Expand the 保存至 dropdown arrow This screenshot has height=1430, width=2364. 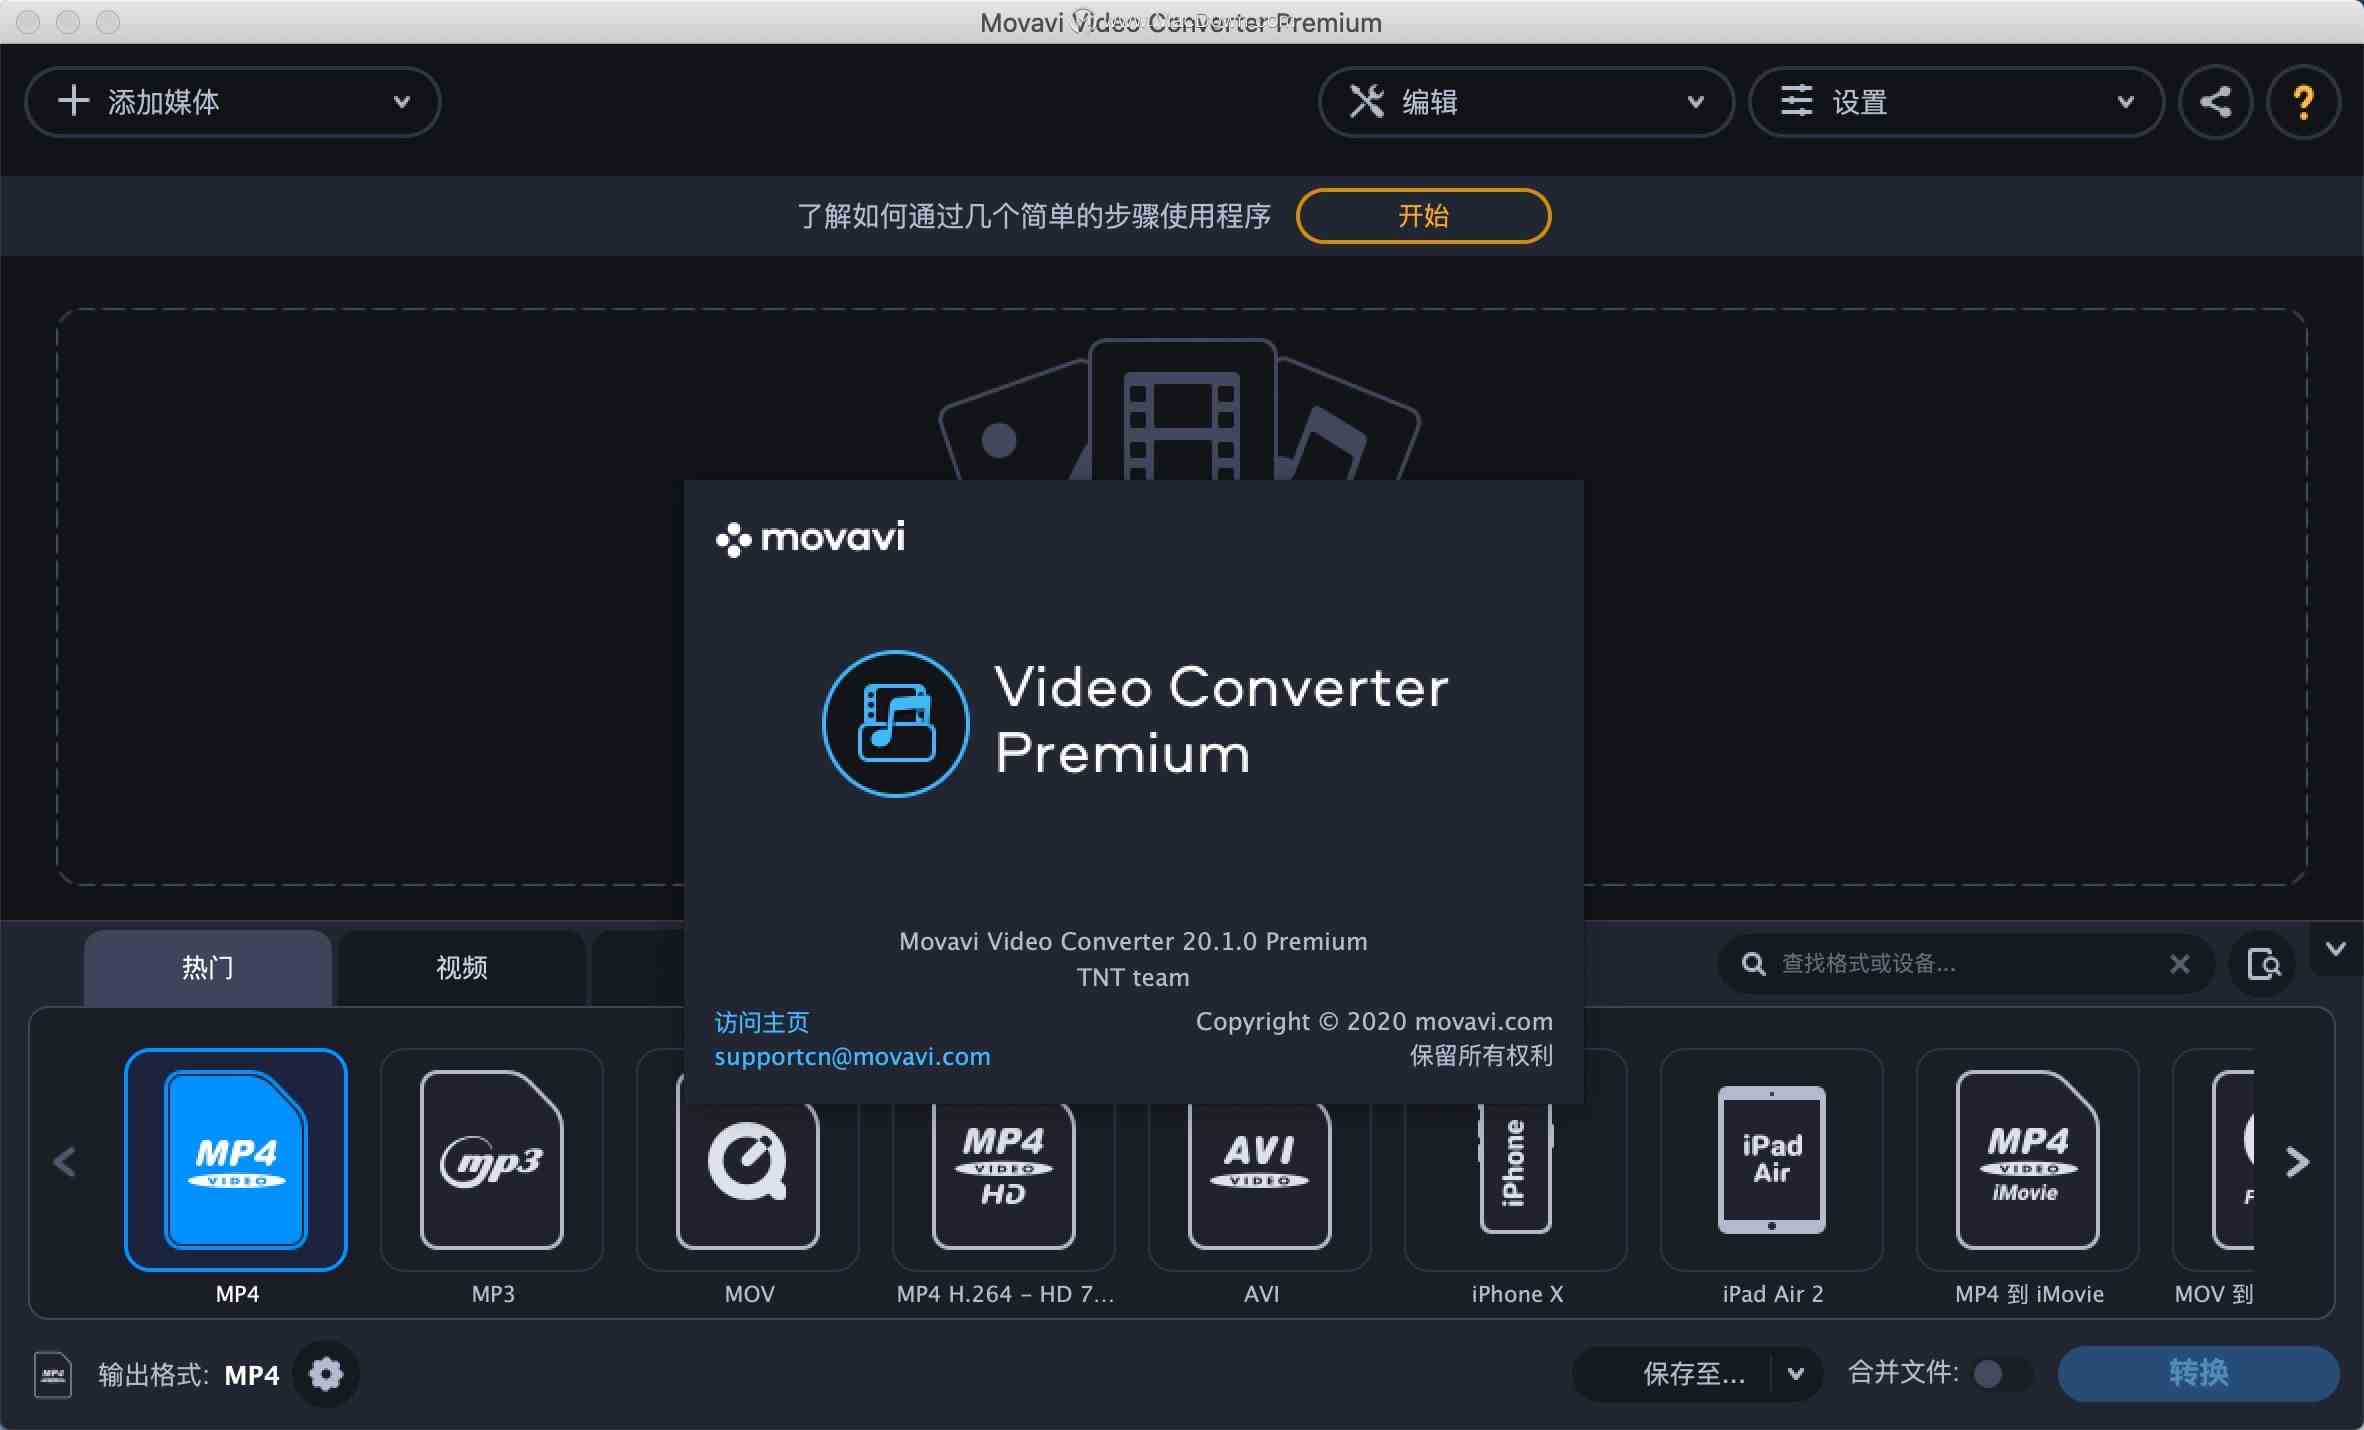[1796, 1374]
